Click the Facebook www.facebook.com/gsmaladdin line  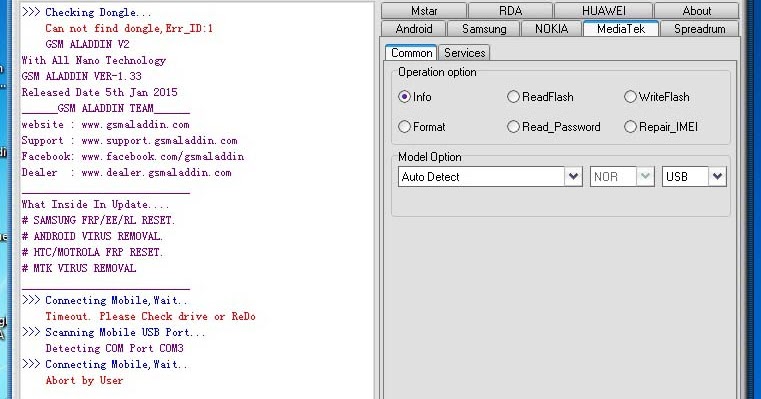pos(132,156)
